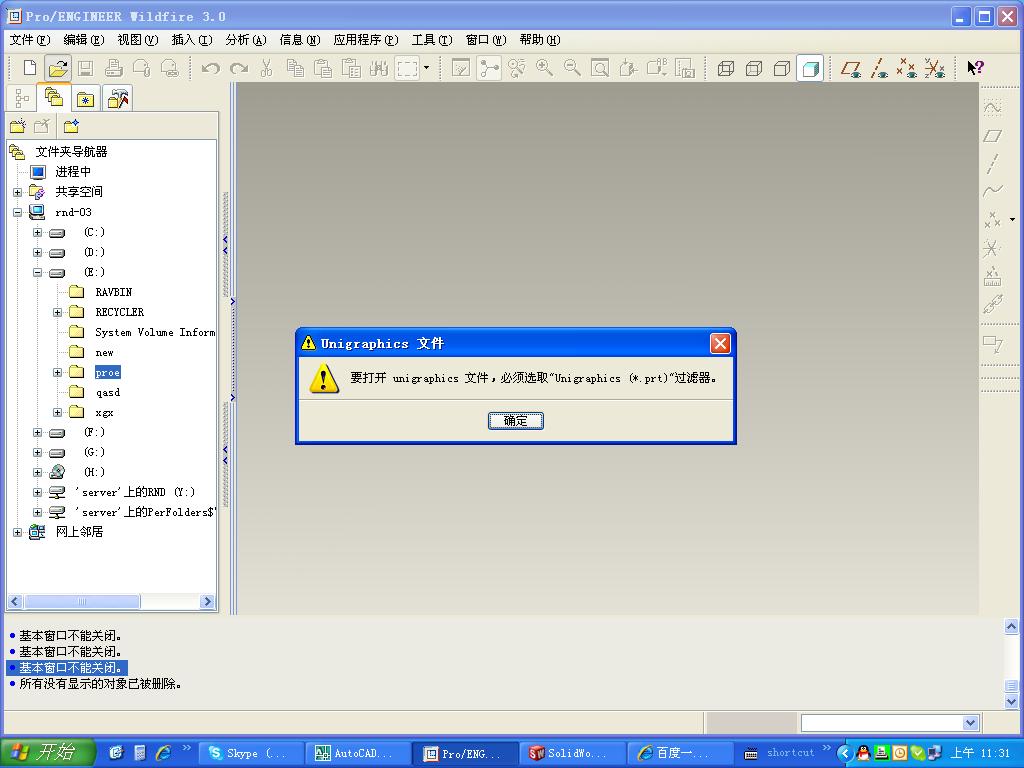The width and height of the screenshot is (1024, 768).
Task: Collapse the rnd-03 computer node
Action: point(18,212)
